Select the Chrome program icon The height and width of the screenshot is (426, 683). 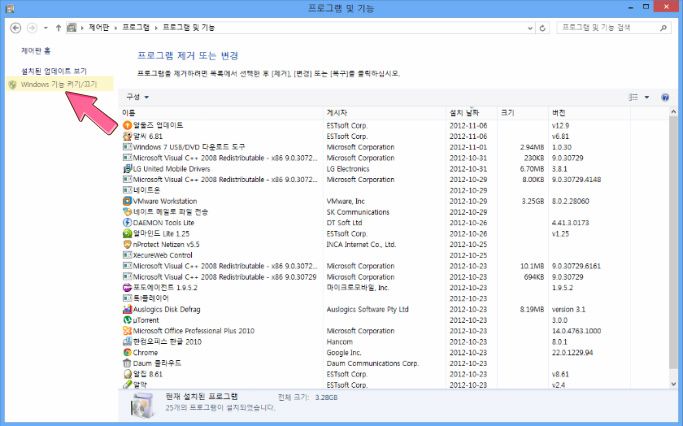127,352
